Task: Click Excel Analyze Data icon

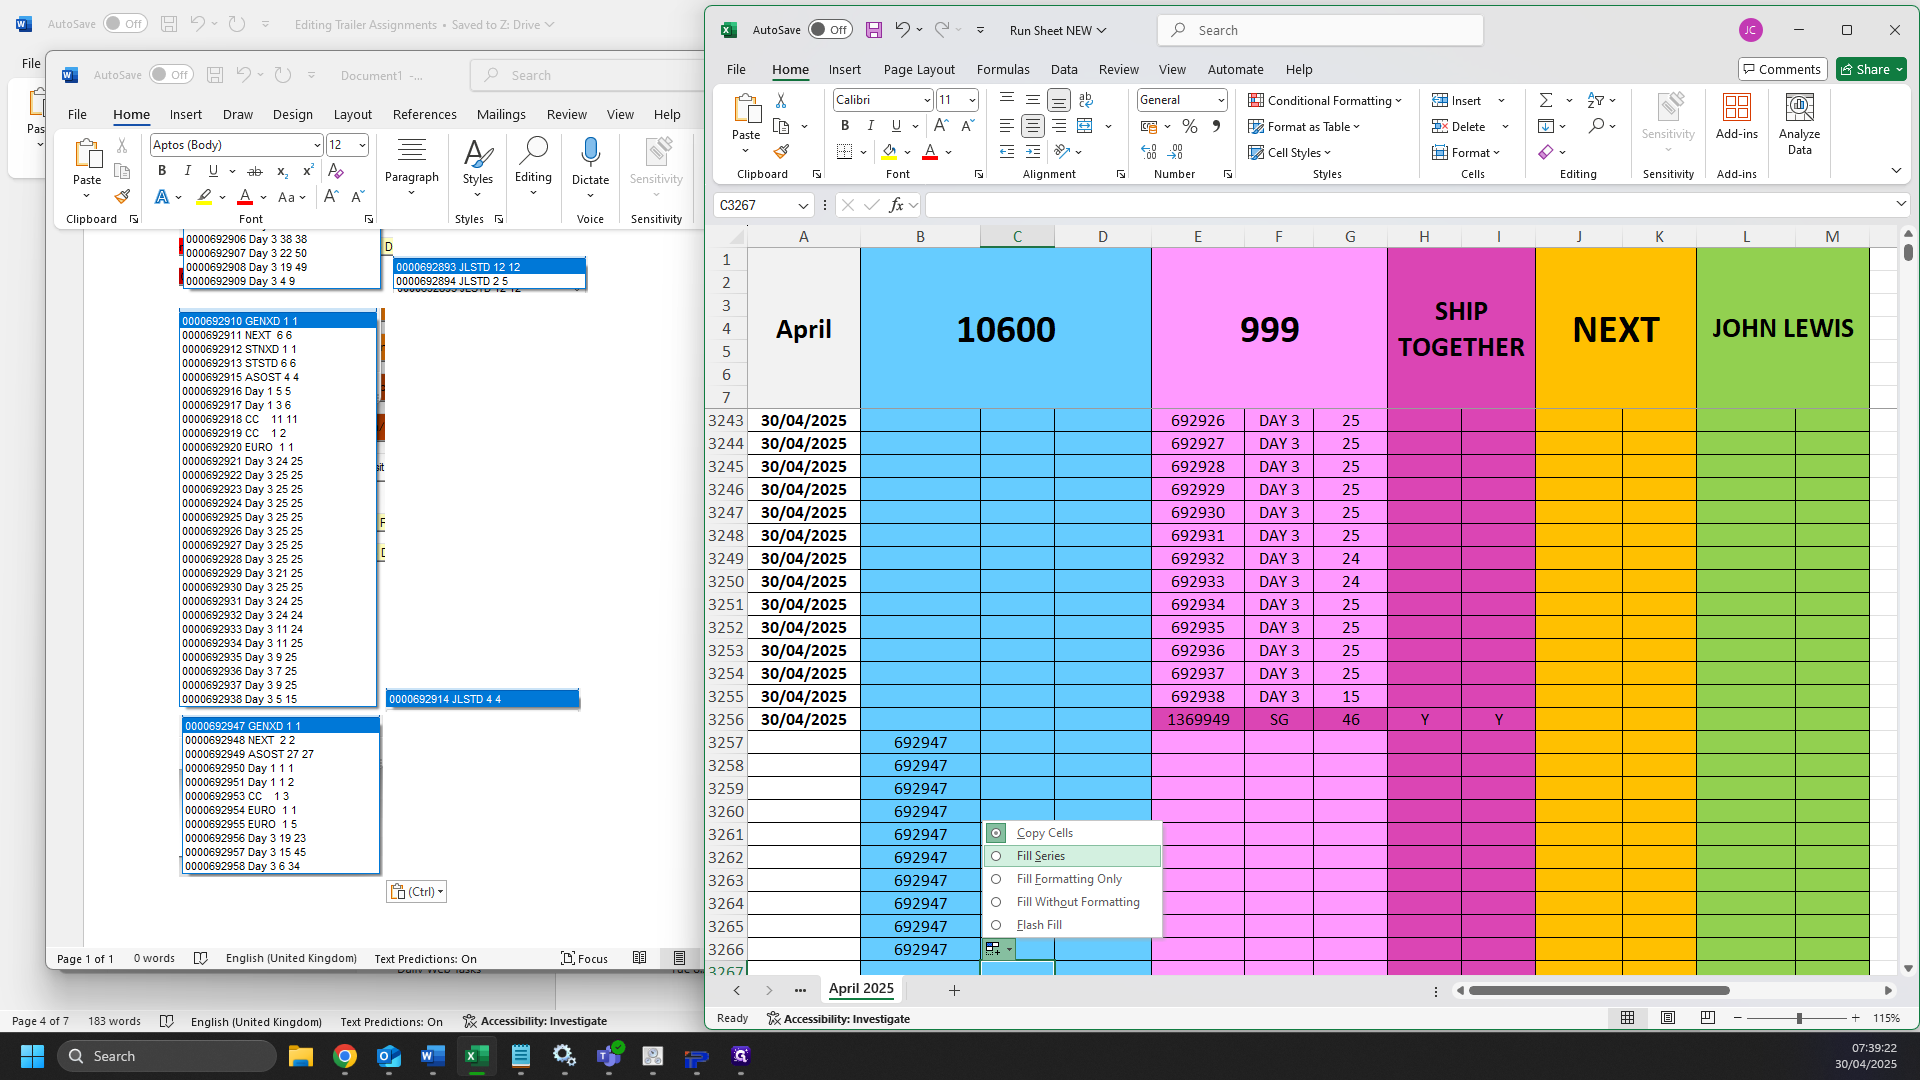Action: pyautogui.click(x=1799, y=125)
